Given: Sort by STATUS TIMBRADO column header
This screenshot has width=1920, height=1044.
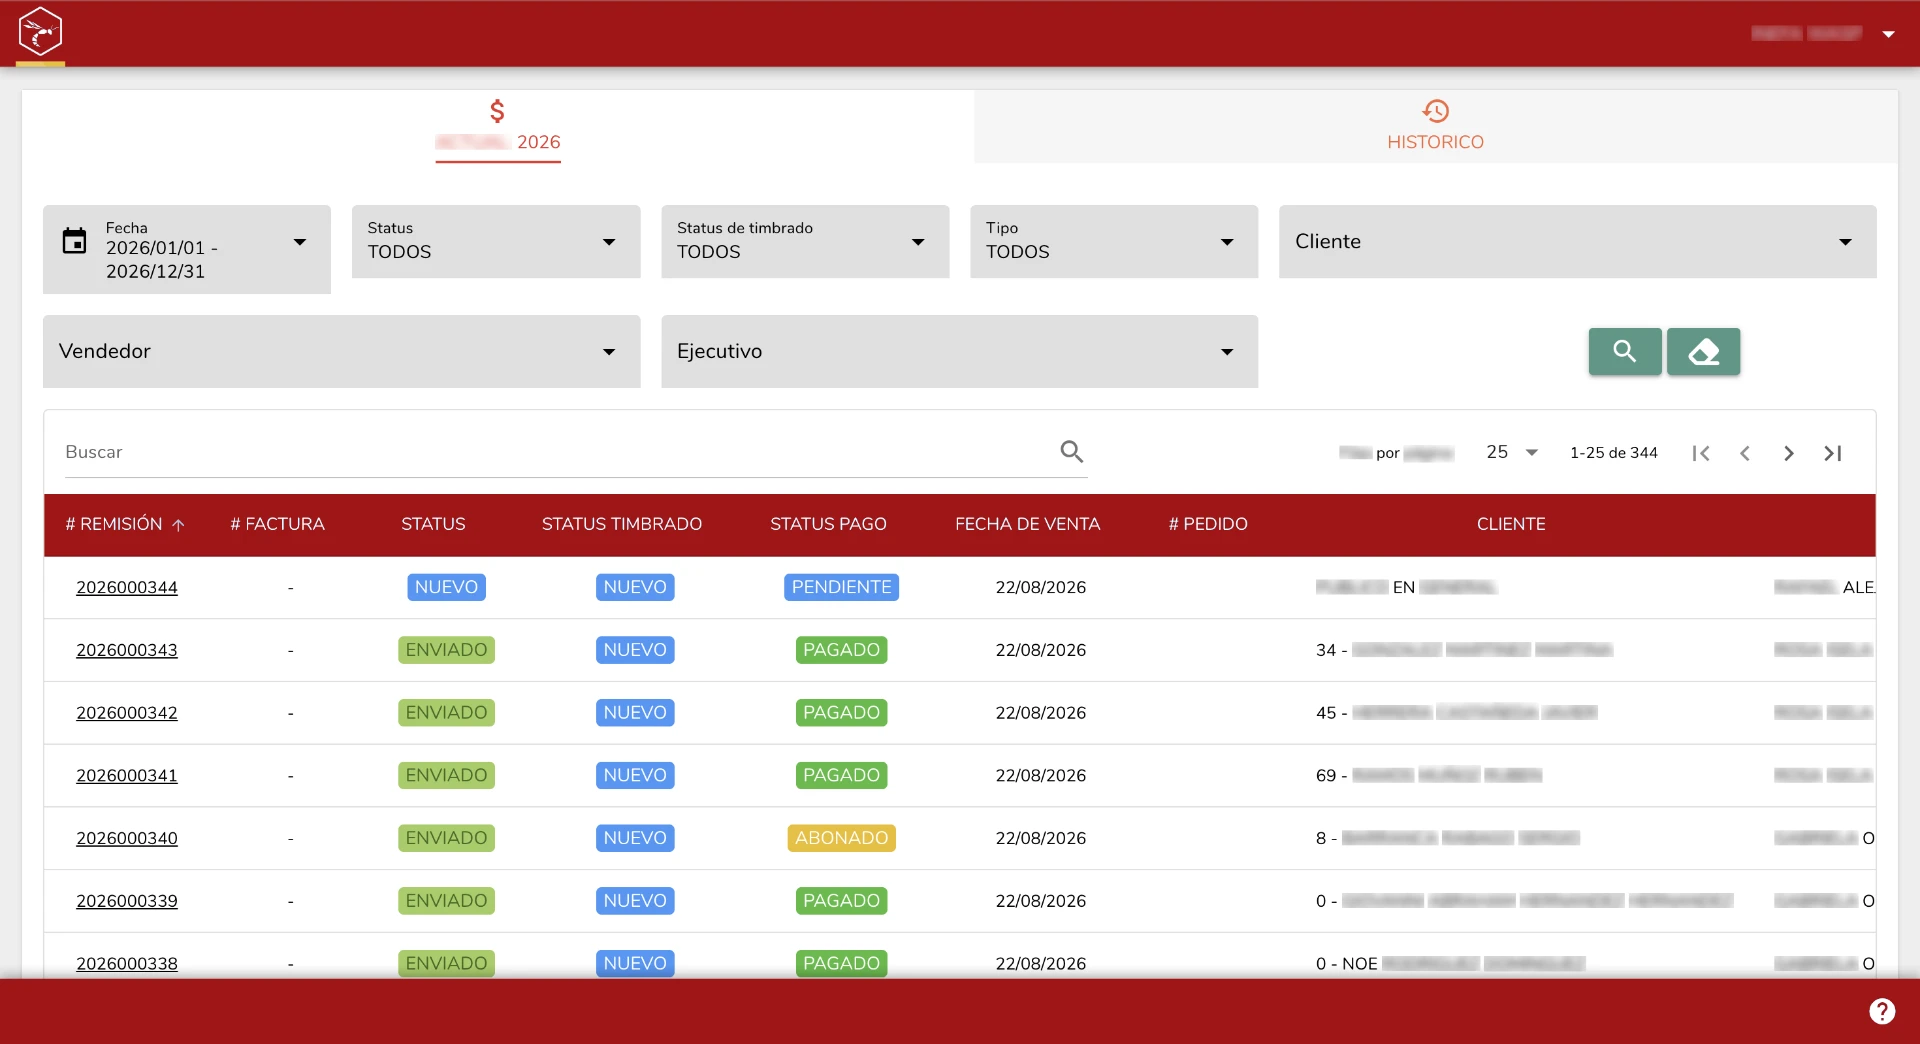Looking at the screenshot, I should point(622,524).
